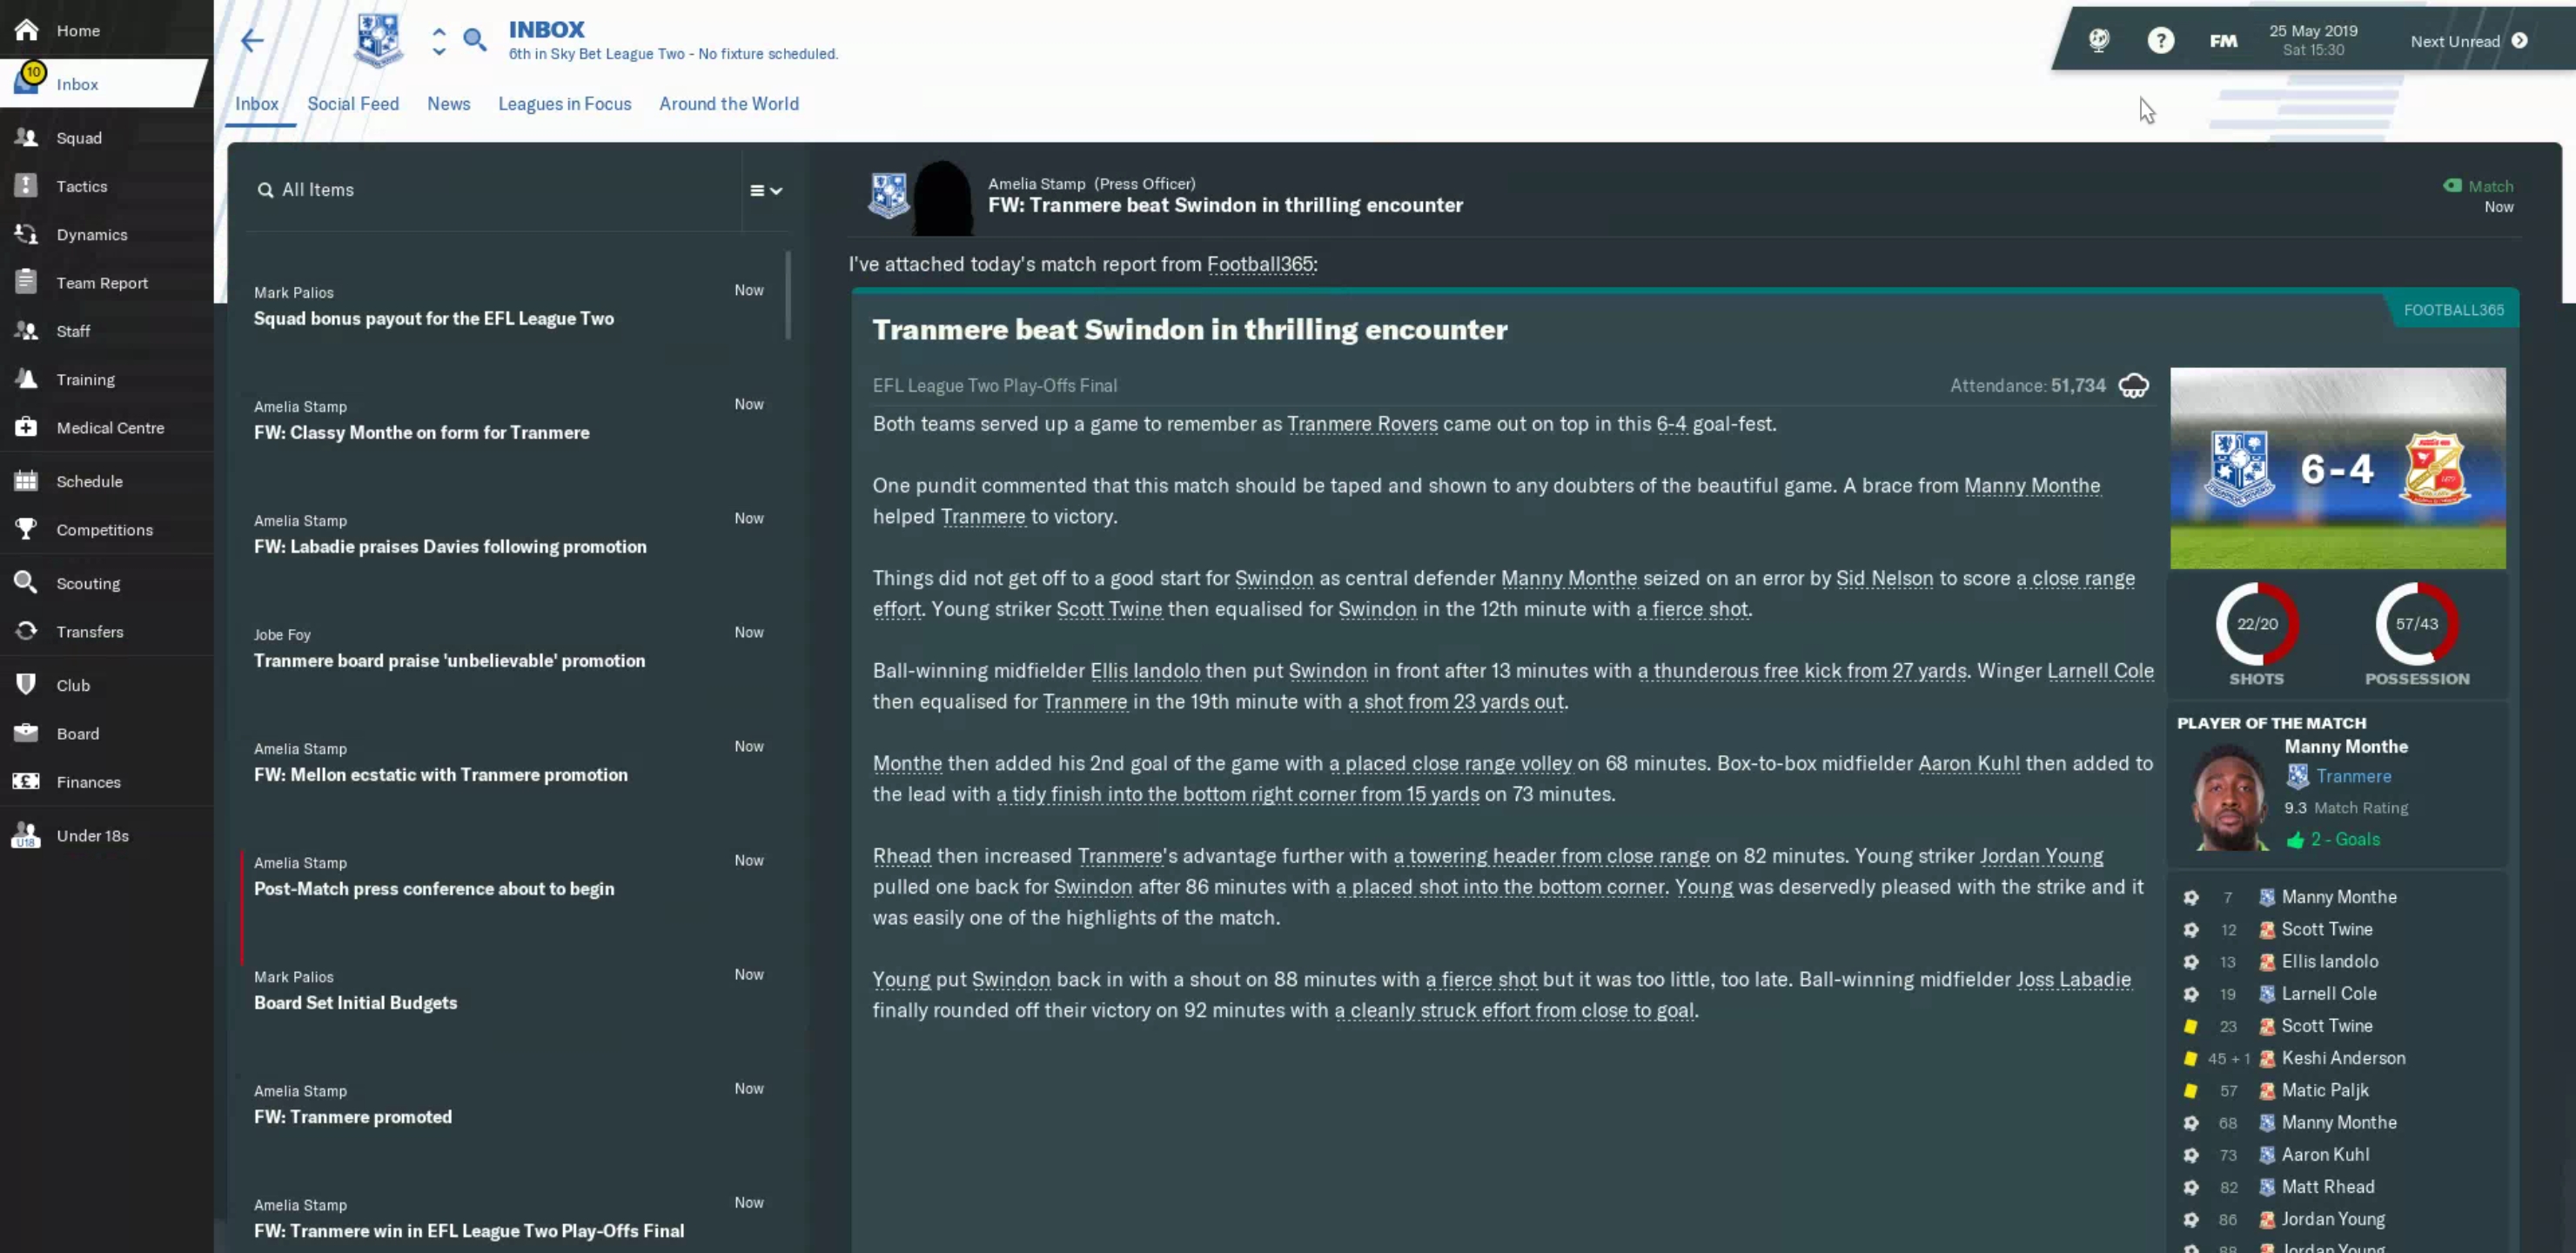Click the help question mark icon
The height and width of the screenshot is (1253, 2576).
(x=2160, y=41)
